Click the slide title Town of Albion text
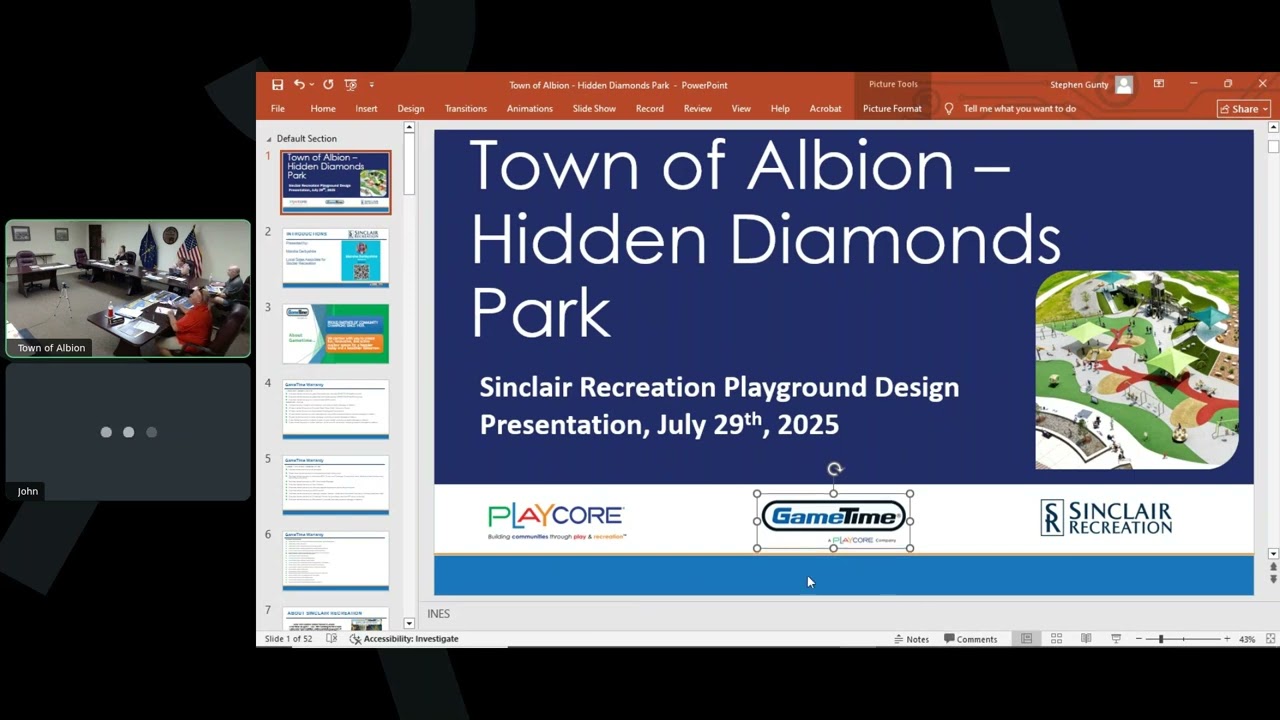The image size is (1280, 720). [x=765, y=240]
